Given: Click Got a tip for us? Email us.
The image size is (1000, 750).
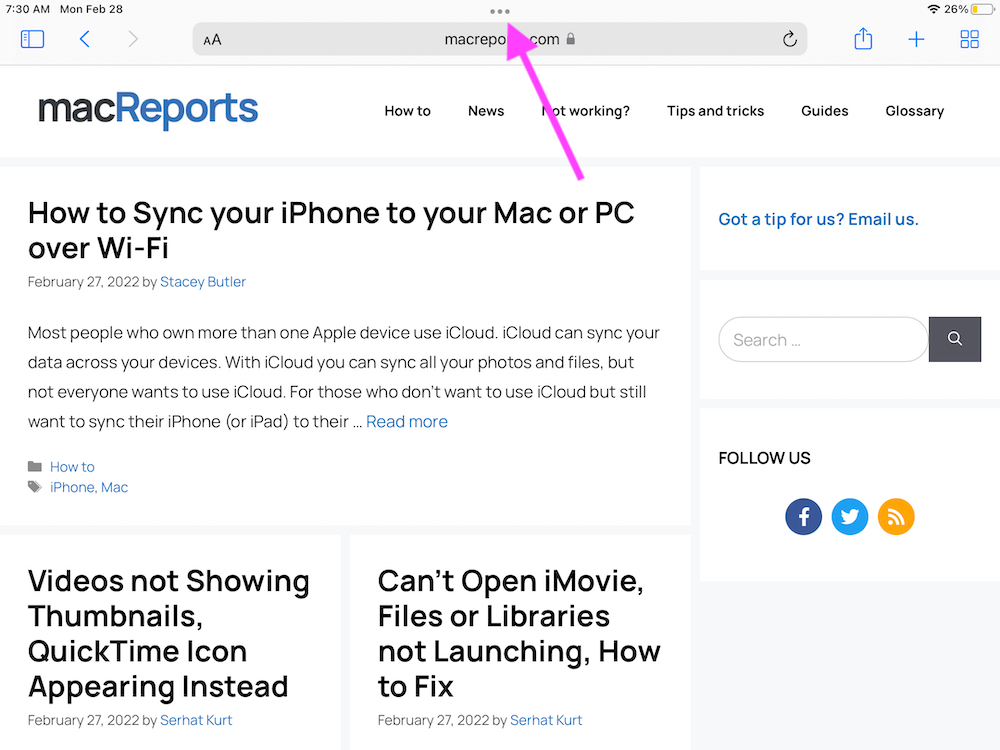Looking at the screenshot, I should [x=818, y=219].
